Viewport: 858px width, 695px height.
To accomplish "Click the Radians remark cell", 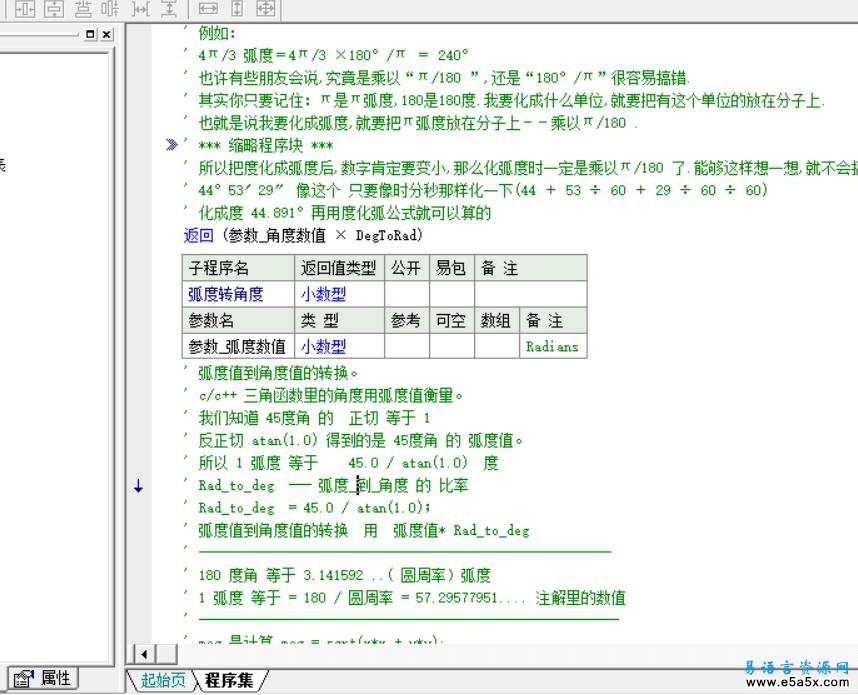I will (x=553, y=346).
